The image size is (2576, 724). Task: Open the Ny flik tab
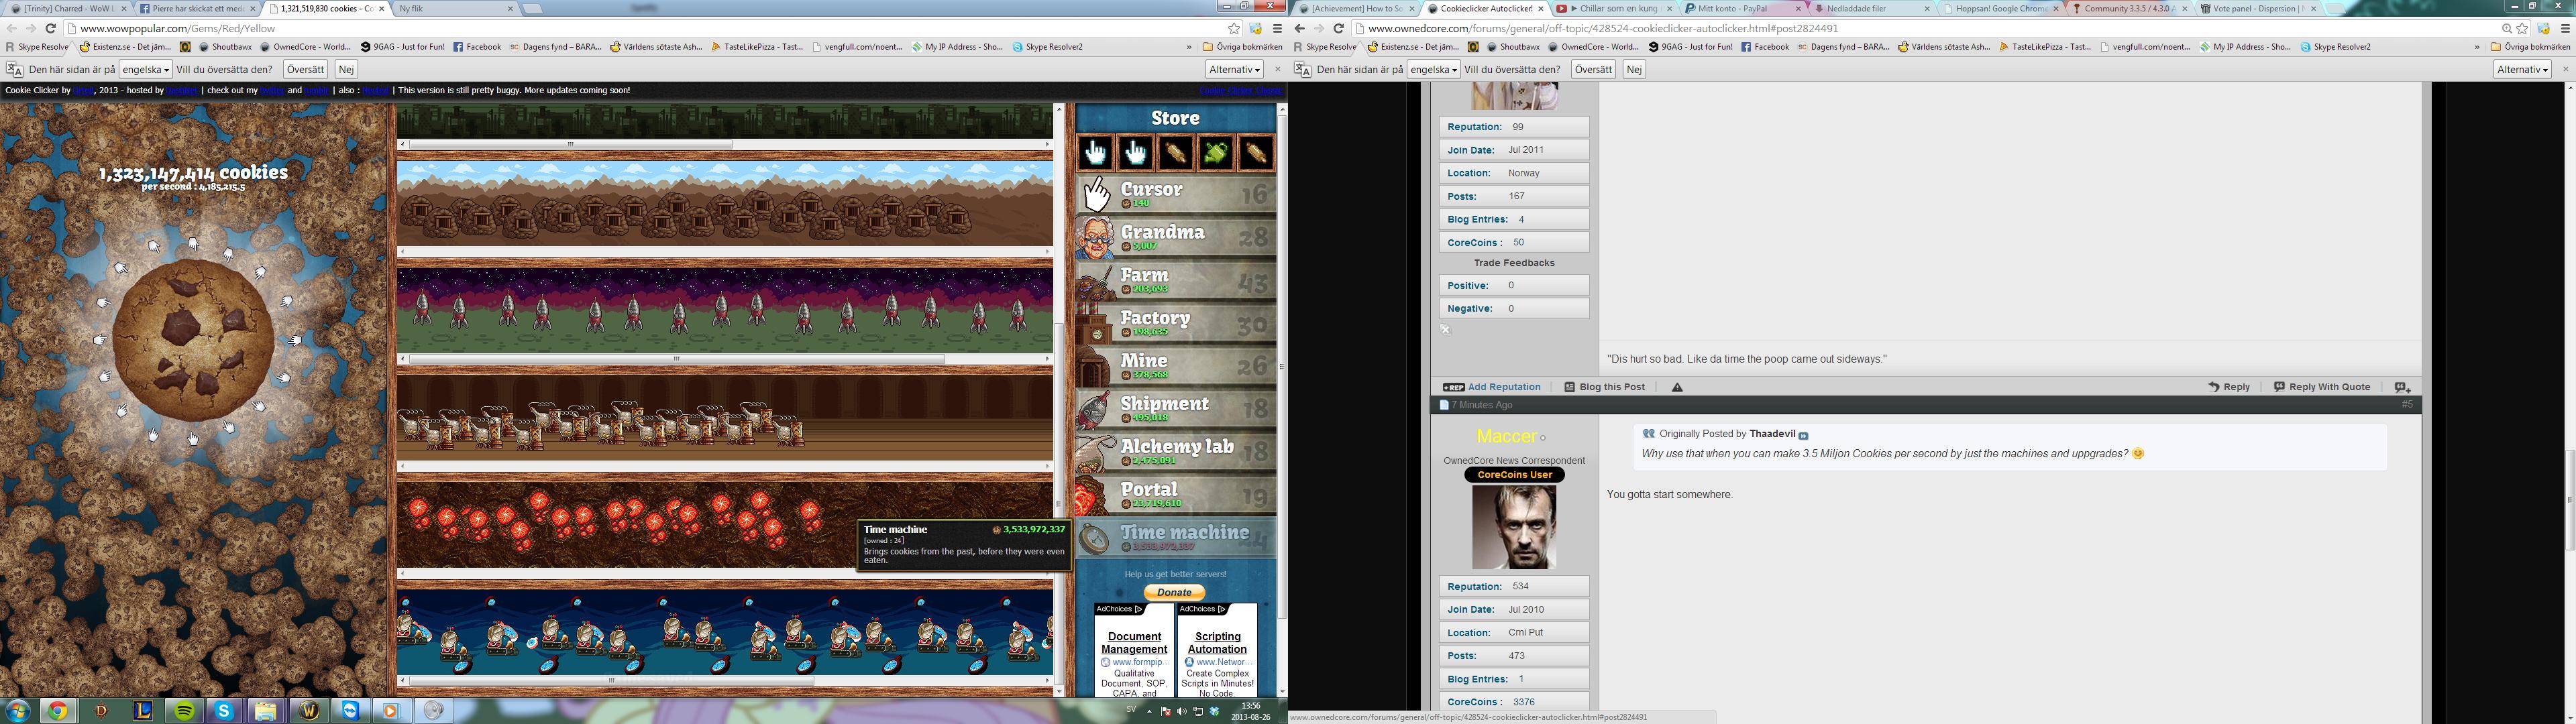click(x=455, y=8)
